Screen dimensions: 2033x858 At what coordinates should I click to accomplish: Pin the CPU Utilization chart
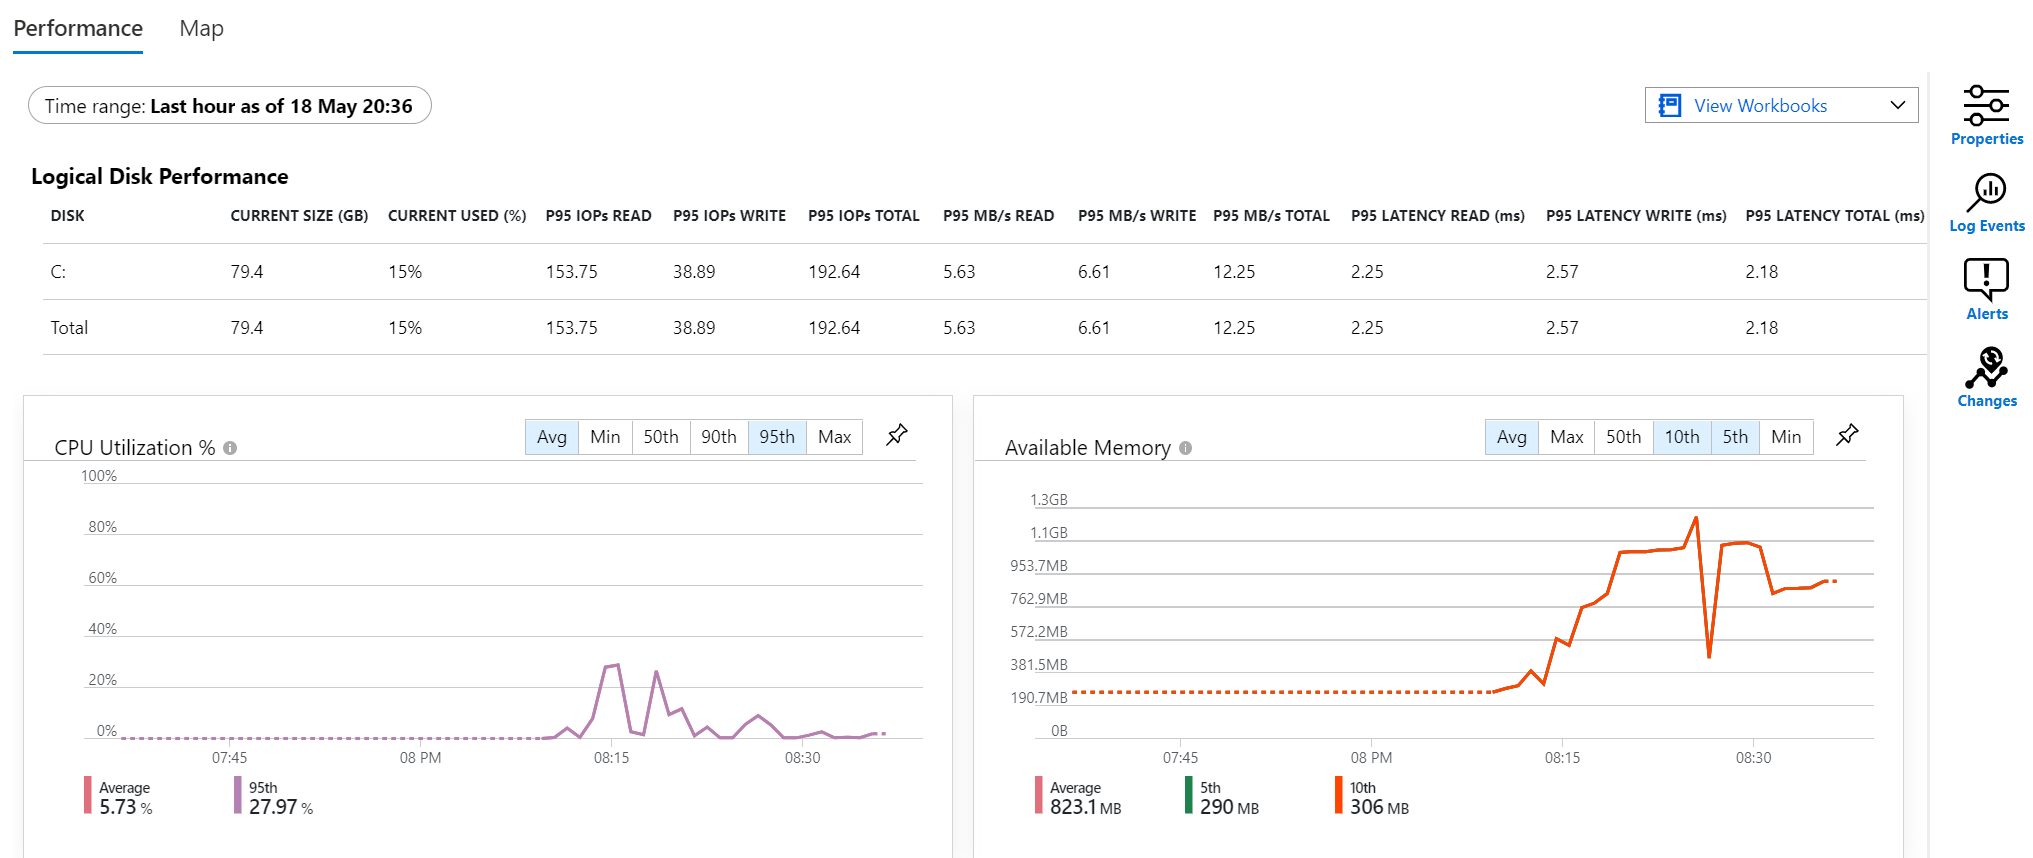point(897,435)
